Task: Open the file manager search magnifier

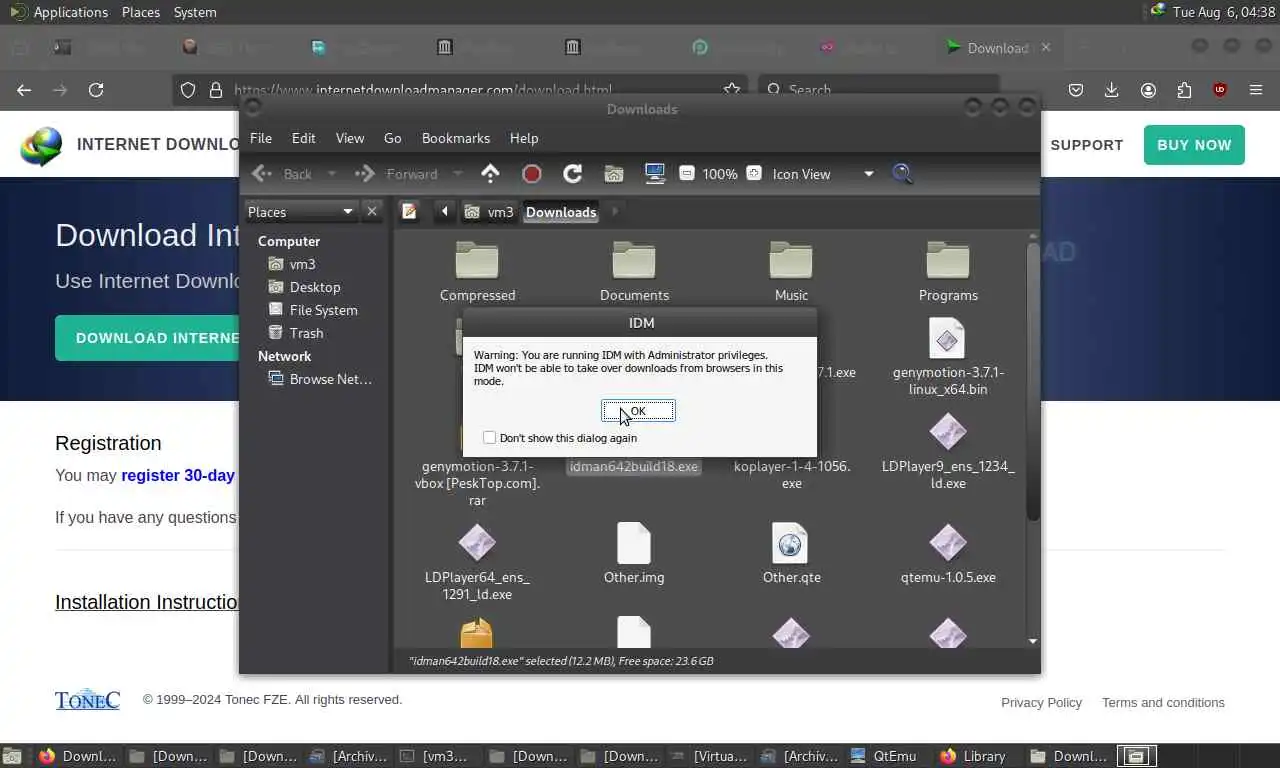Action: pos(903,174)
